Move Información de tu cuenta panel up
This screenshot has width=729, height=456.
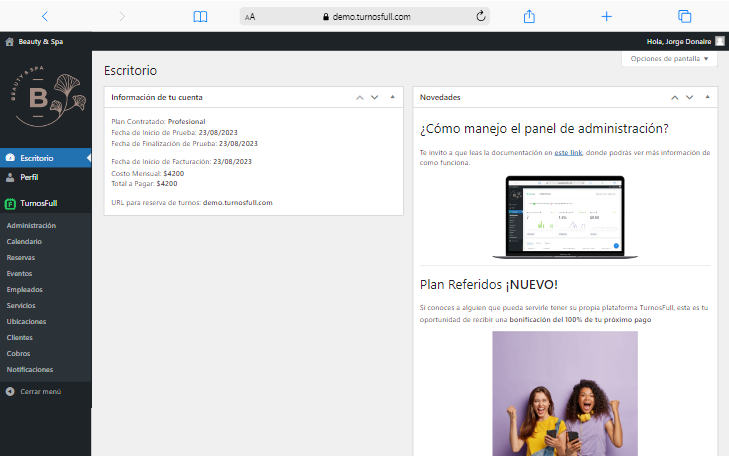[360, 97]
